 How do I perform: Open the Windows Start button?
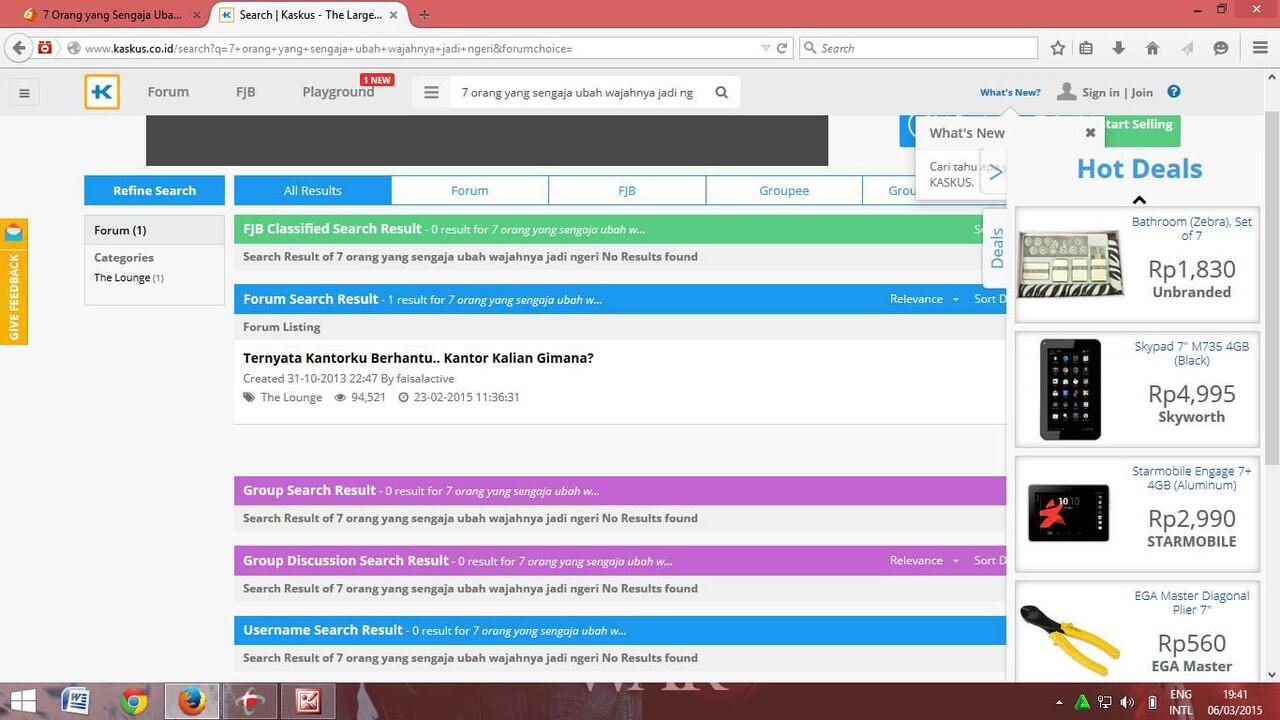tap(22, 701)
